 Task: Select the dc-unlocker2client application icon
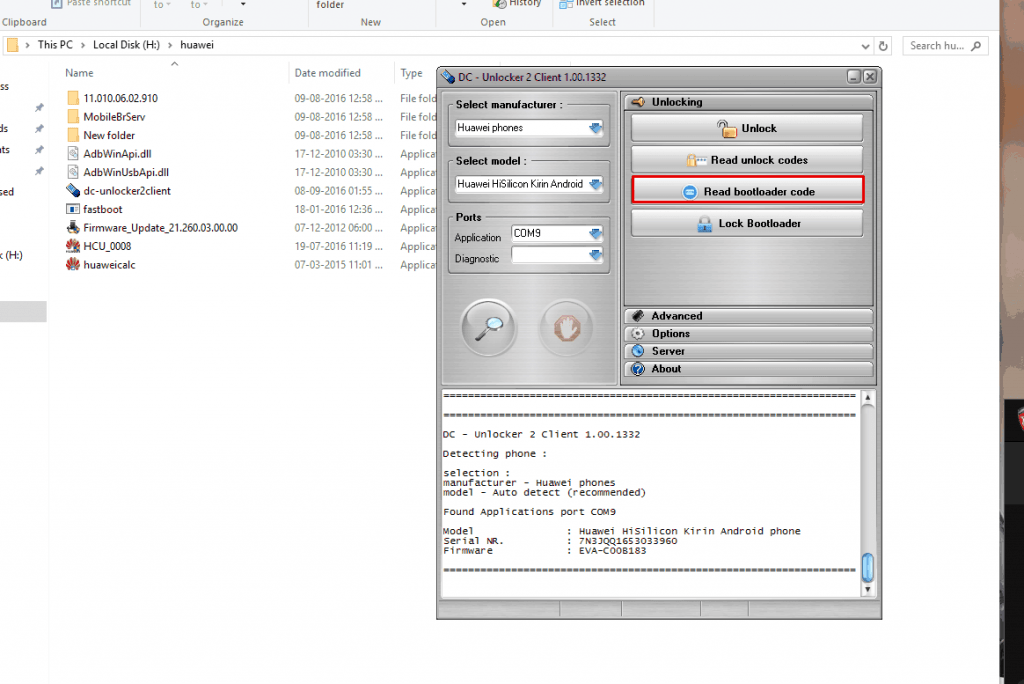pyautogui.click(x=73, y=191)
